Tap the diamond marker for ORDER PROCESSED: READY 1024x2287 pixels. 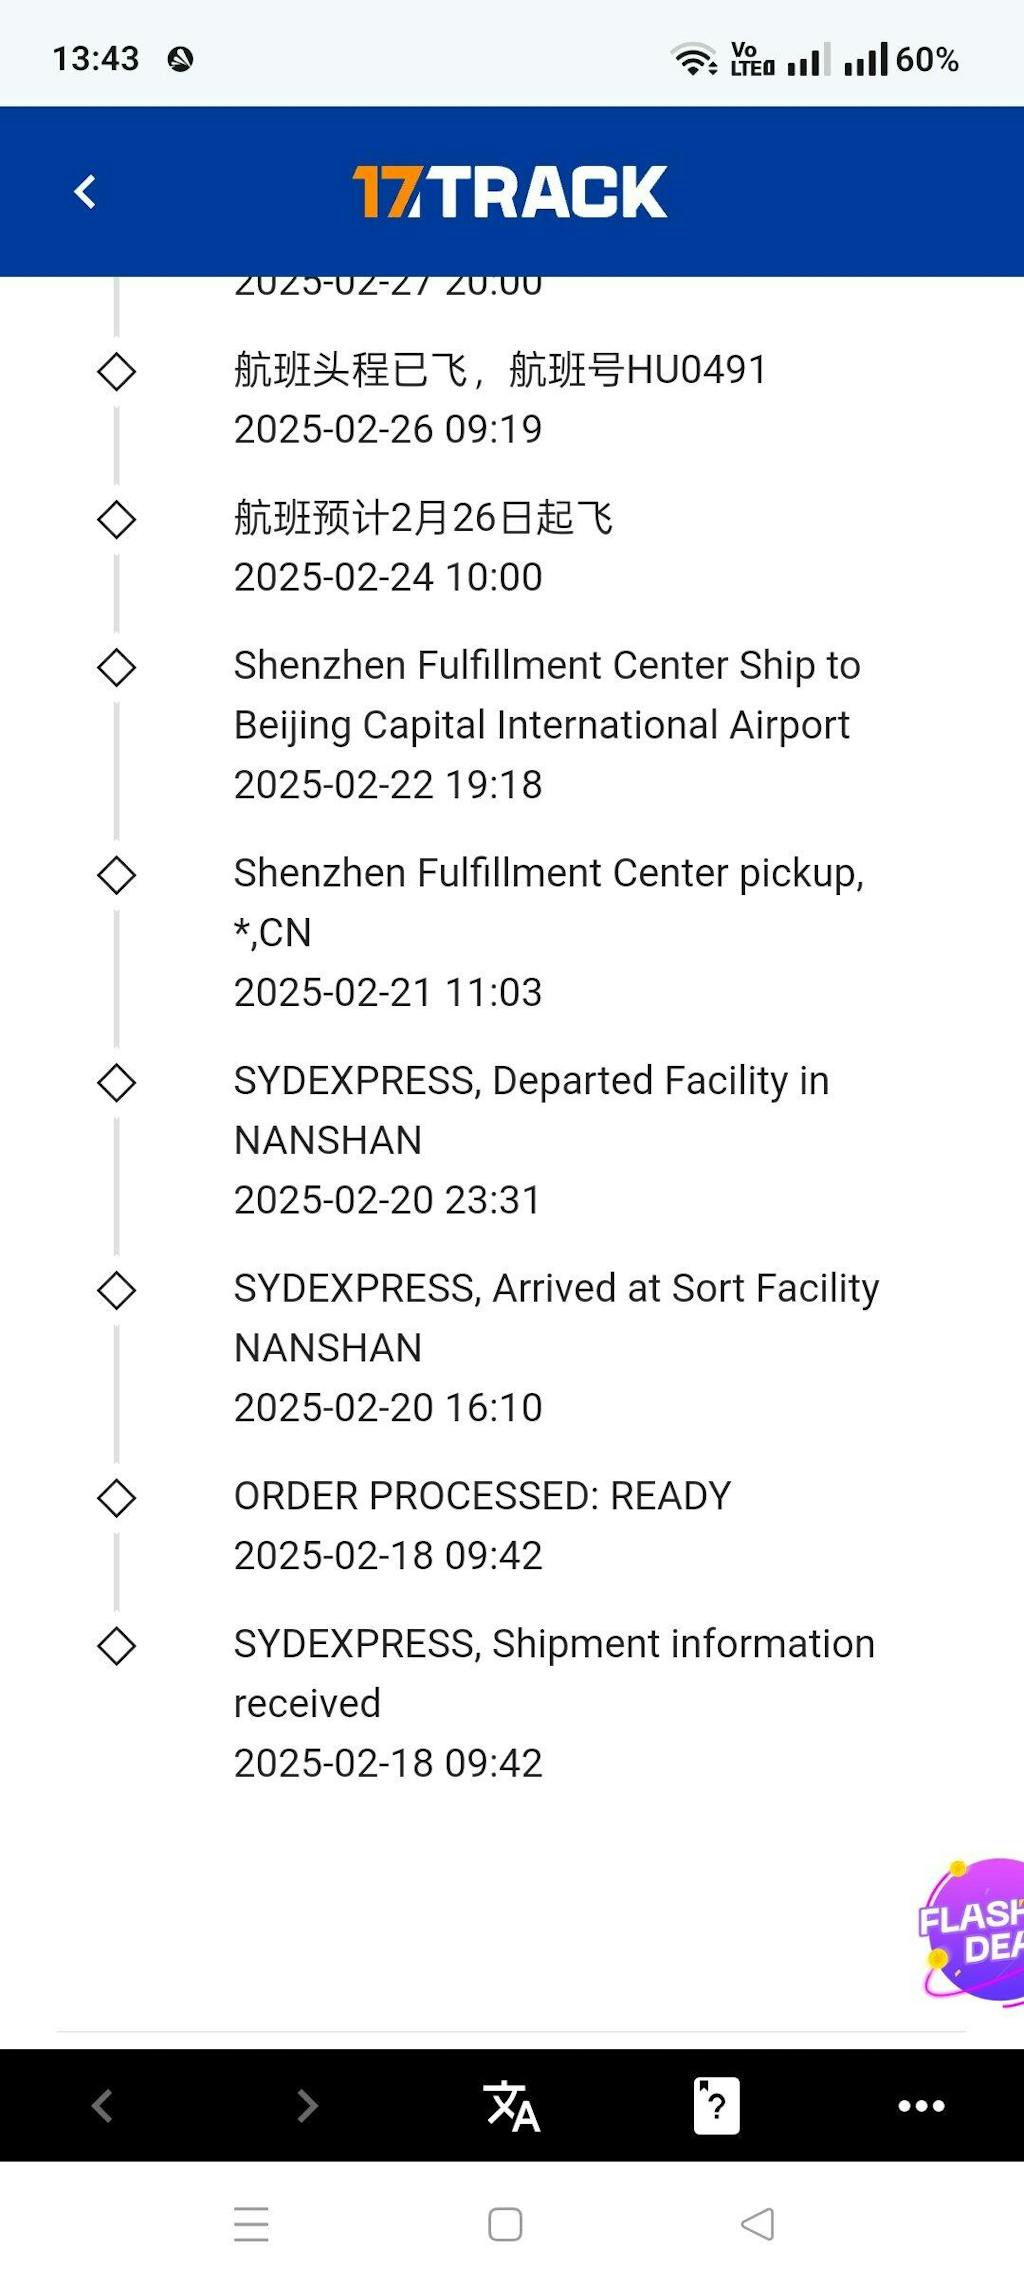tap(117, 1498)
